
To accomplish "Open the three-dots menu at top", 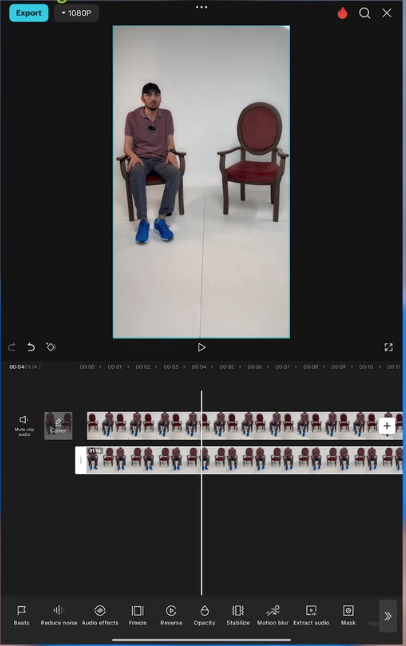I will coord(202,7).
